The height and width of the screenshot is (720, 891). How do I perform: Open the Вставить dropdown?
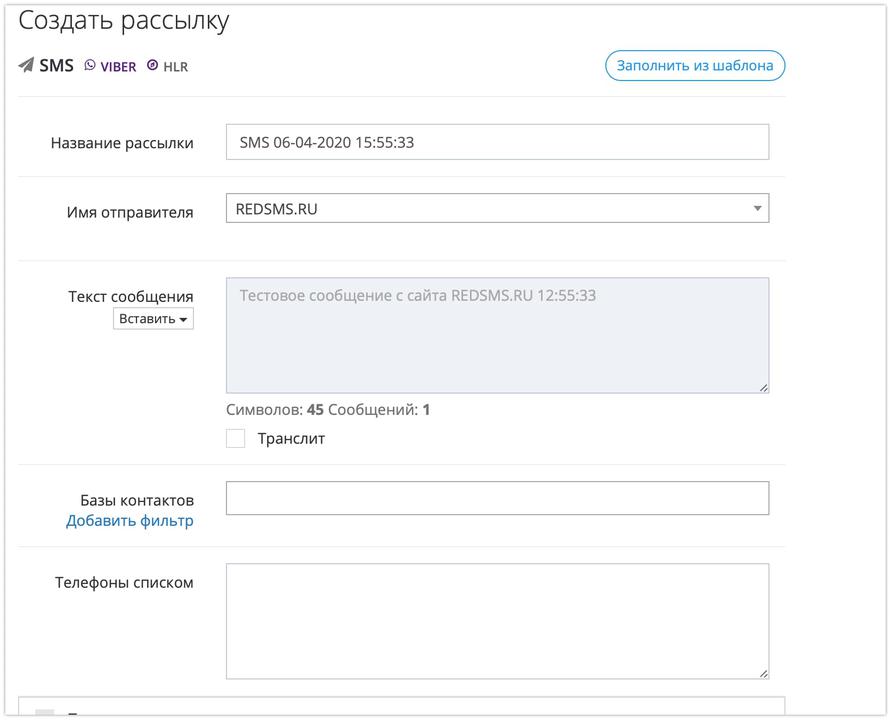pyautogui.click(x=153, y=319)
